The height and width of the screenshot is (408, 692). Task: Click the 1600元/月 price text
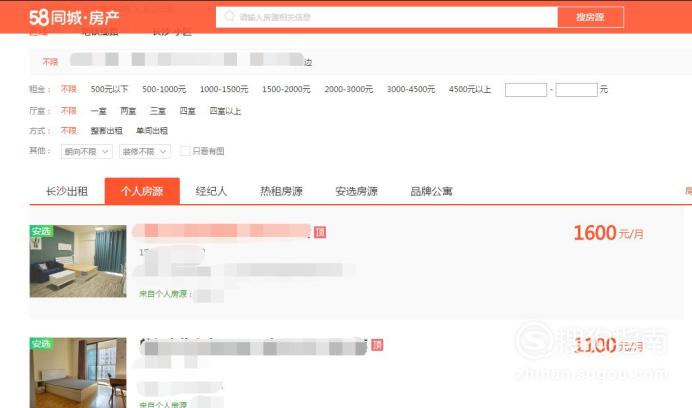[x=608, y=233]
